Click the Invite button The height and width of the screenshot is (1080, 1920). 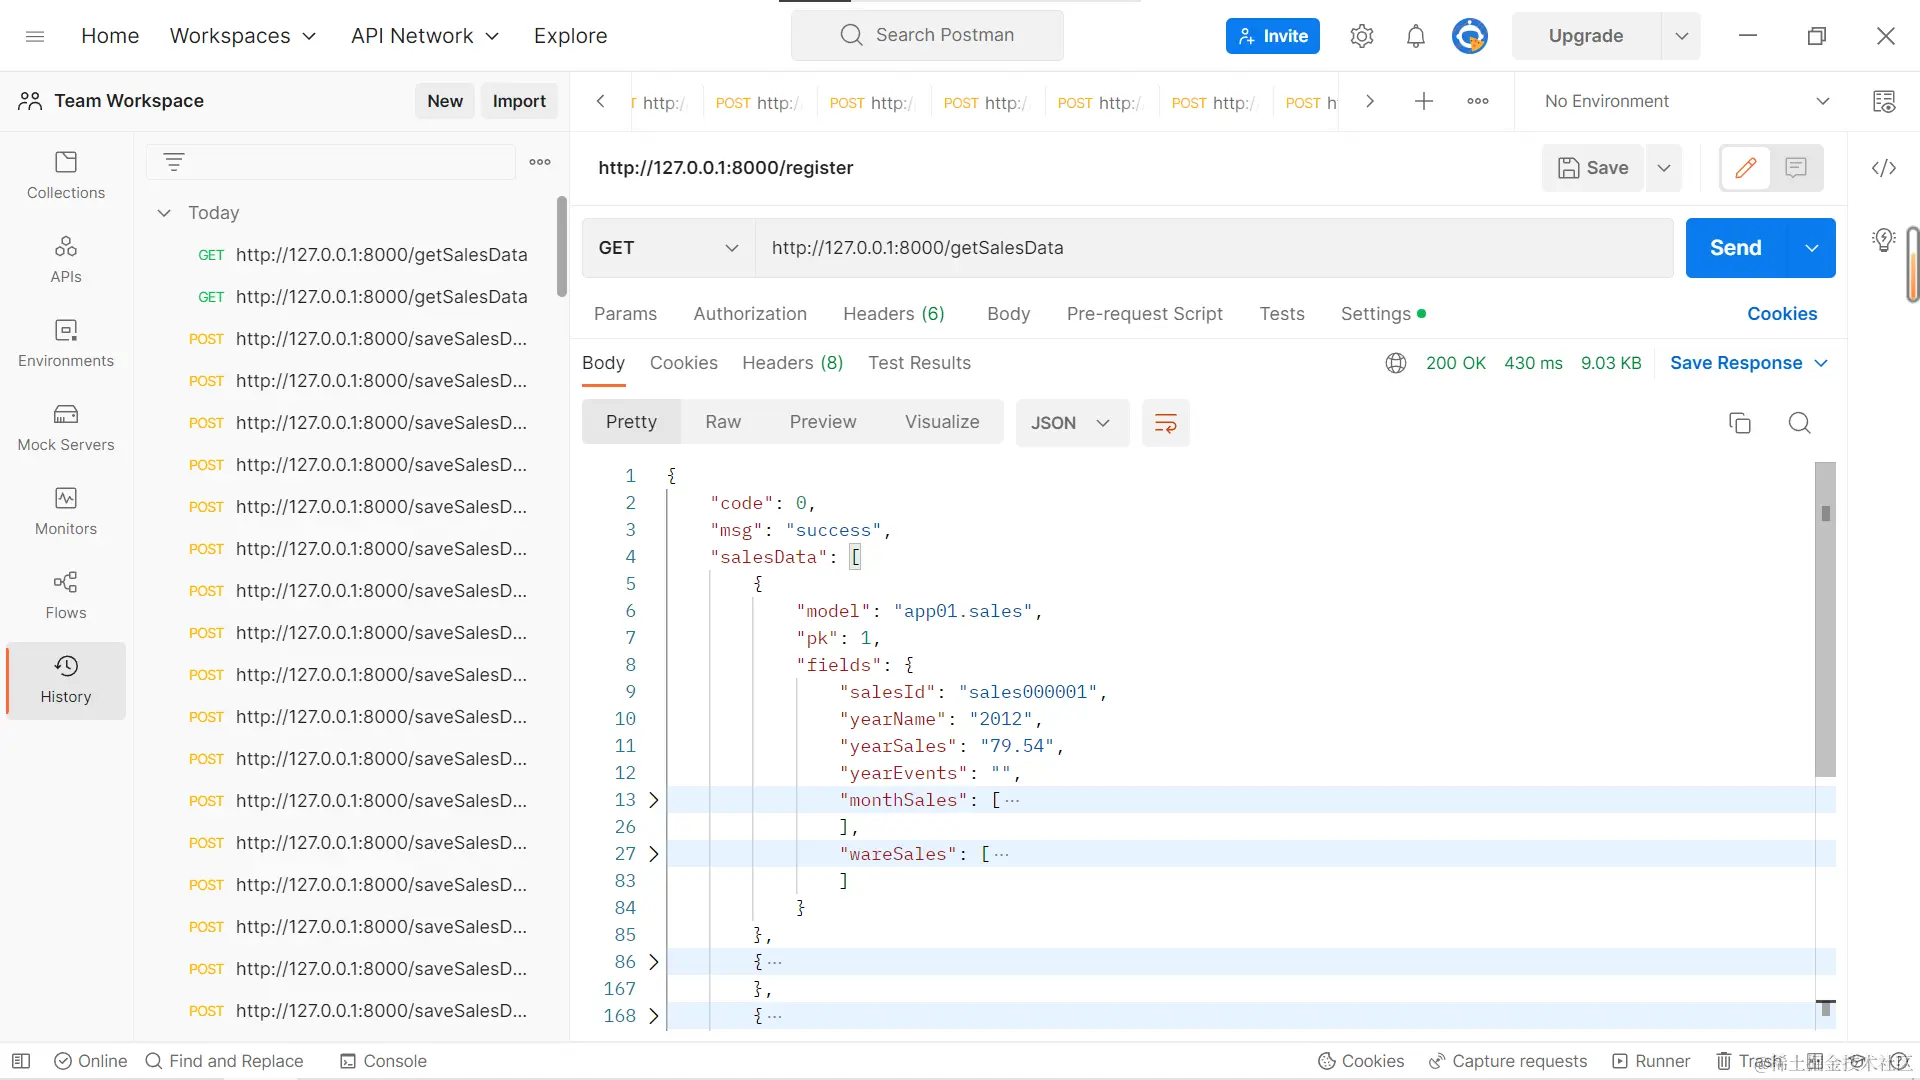tap(1272, 36)
